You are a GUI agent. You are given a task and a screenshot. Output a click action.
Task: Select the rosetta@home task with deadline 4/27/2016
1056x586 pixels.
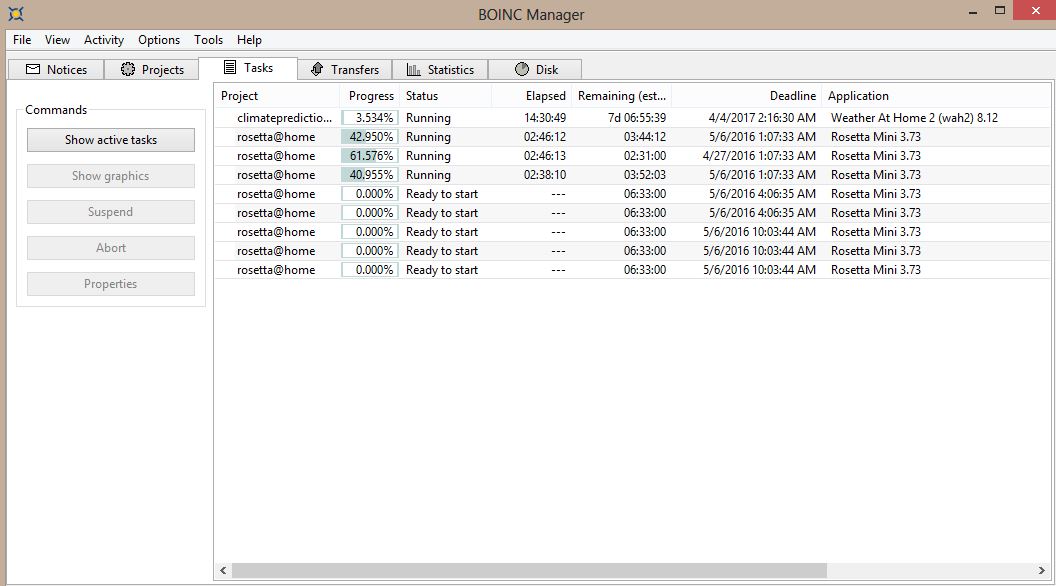click(x=632, y=156)
